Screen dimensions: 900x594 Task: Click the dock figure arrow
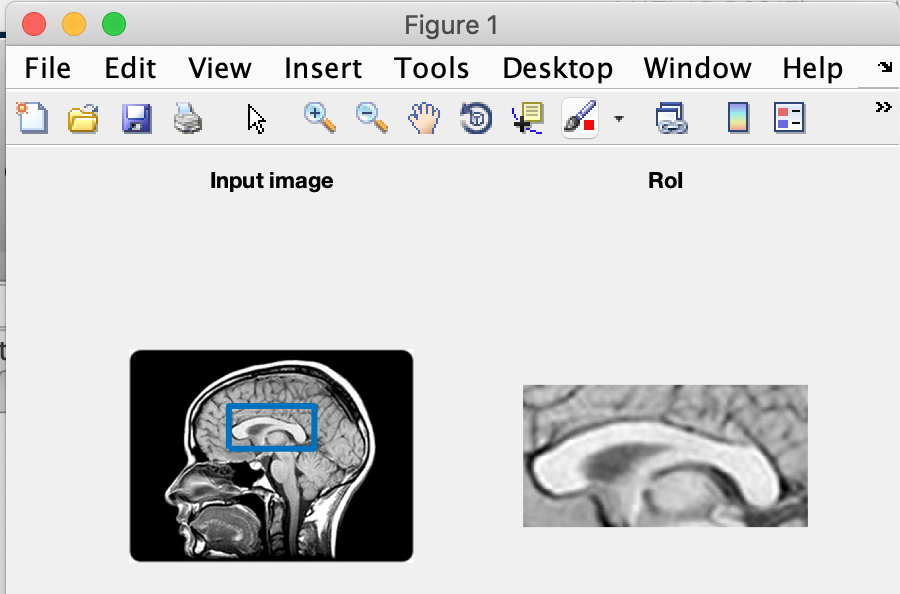click(x=885, y=67)
